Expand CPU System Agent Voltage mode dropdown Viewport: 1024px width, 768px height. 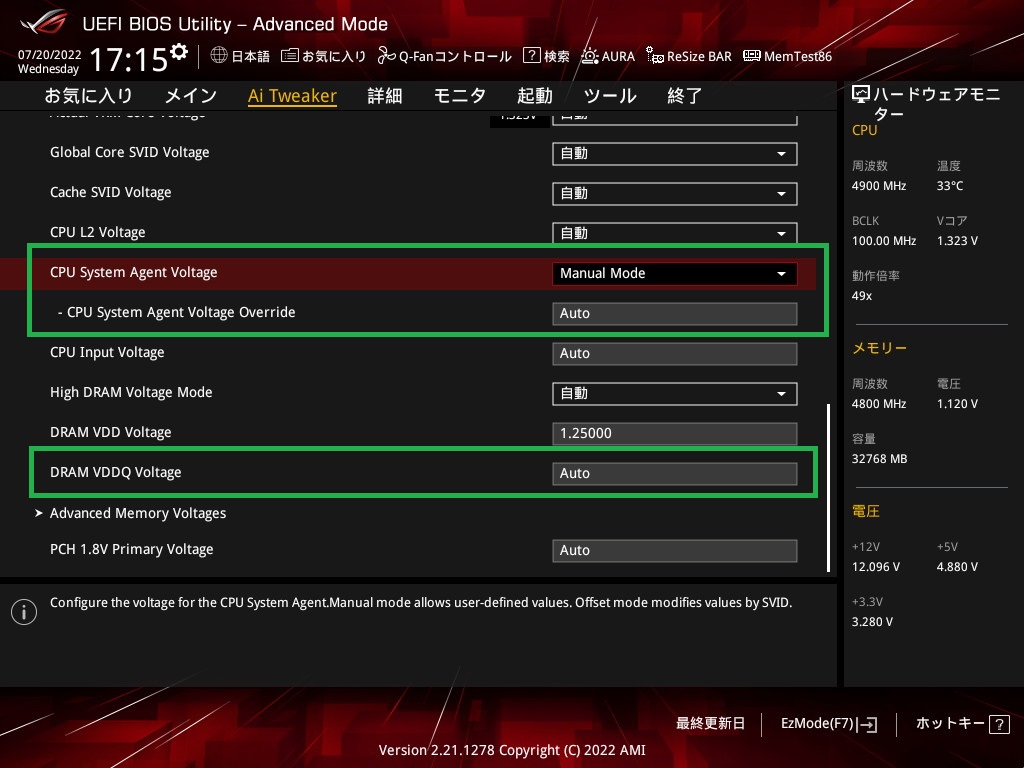point(674,273)
